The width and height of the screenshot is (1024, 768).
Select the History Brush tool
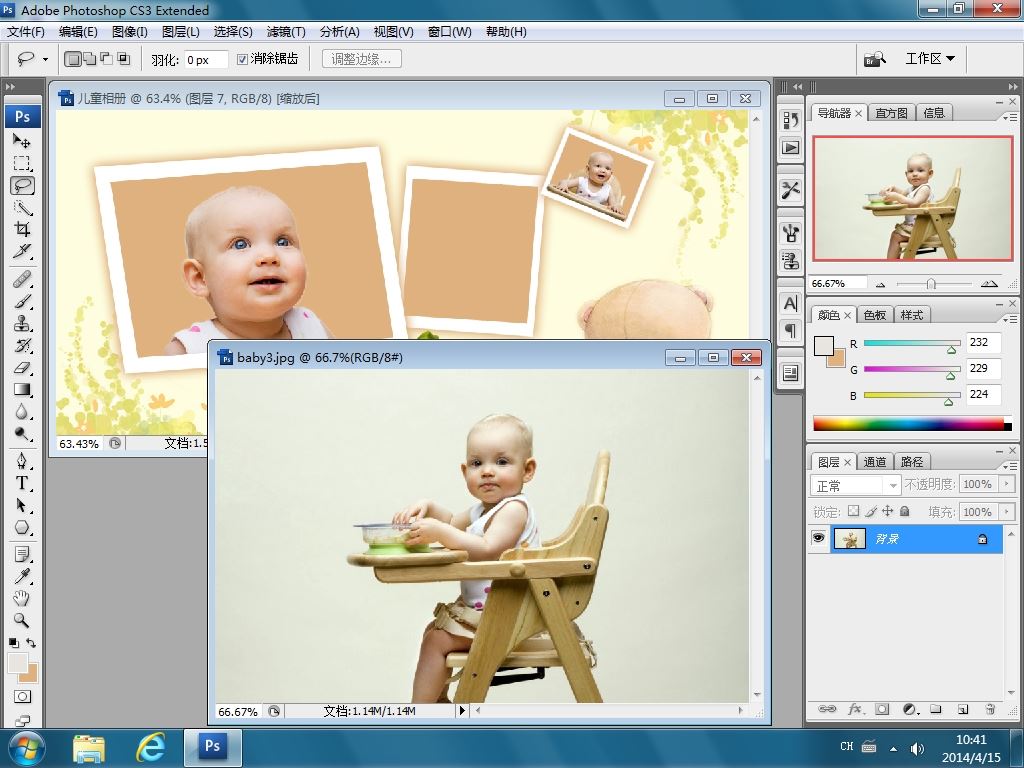[x=22, y=345]
